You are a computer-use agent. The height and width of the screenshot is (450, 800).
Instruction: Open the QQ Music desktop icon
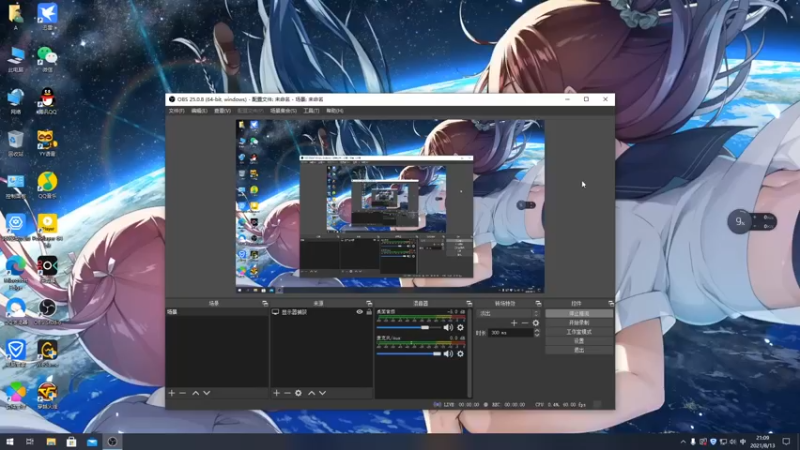[47, 185]
